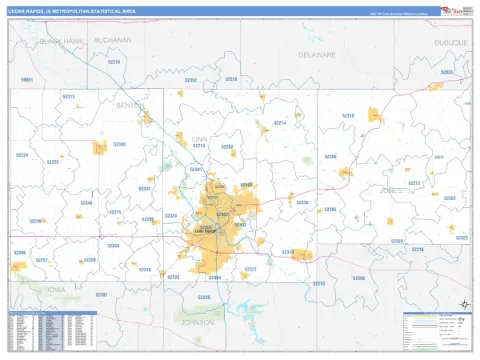Click ZIP code 52352 label
Screen dimensions: 480x360
(x=191, y=80)
